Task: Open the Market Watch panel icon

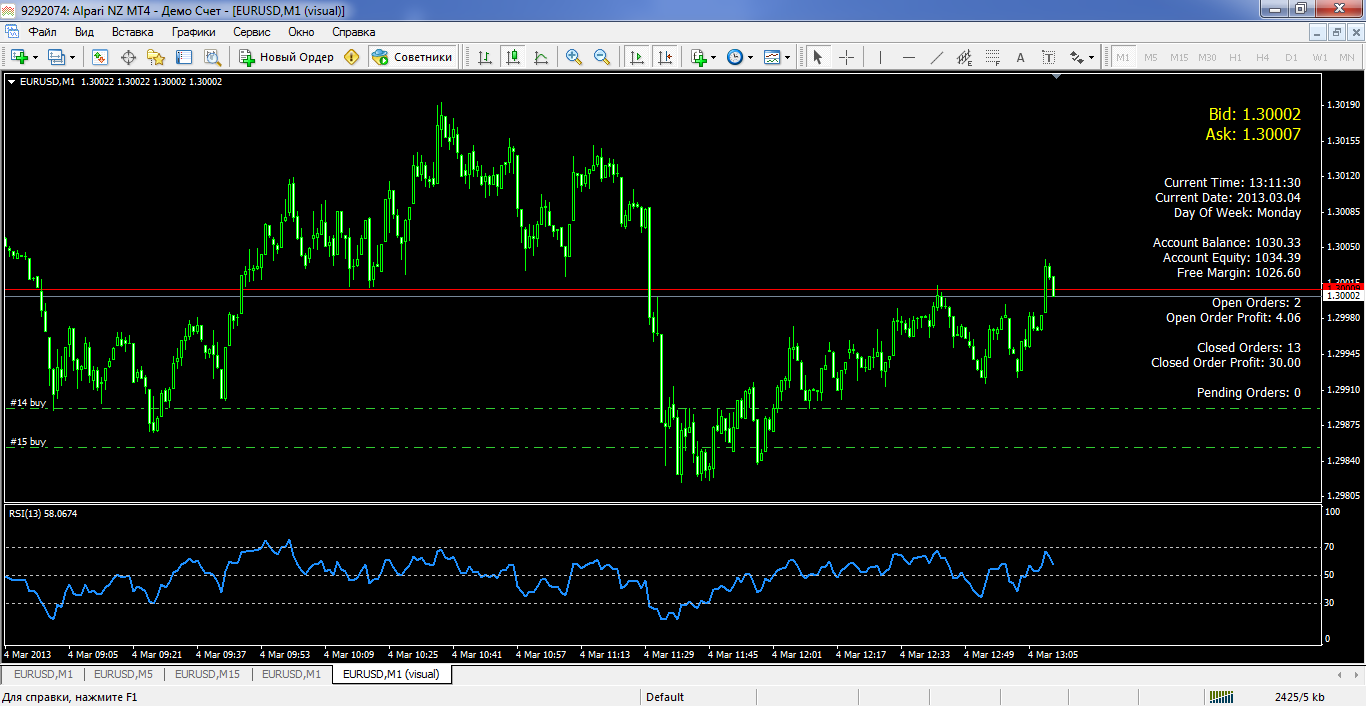Action: click(x=100, y=57)
